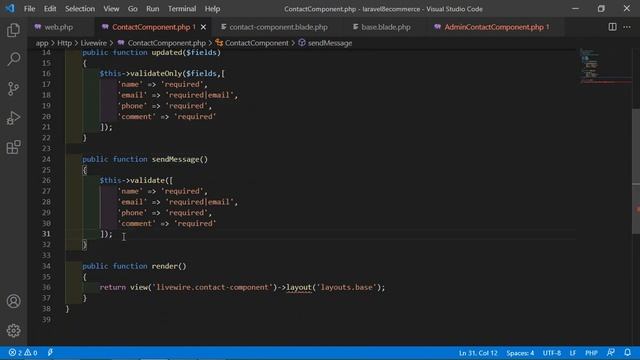Viewport: 640px width, 360px height.
Task: Click 'Spaces: 4' indentation setting
Action: click(x=520, y=353)
